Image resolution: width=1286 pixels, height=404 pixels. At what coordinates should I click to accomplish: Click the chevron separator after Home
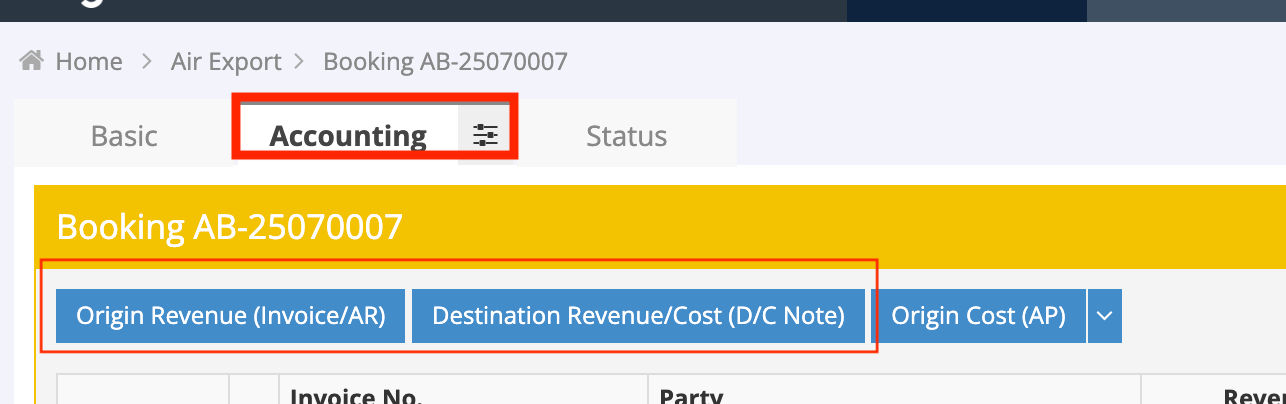(x=147, y=62)
